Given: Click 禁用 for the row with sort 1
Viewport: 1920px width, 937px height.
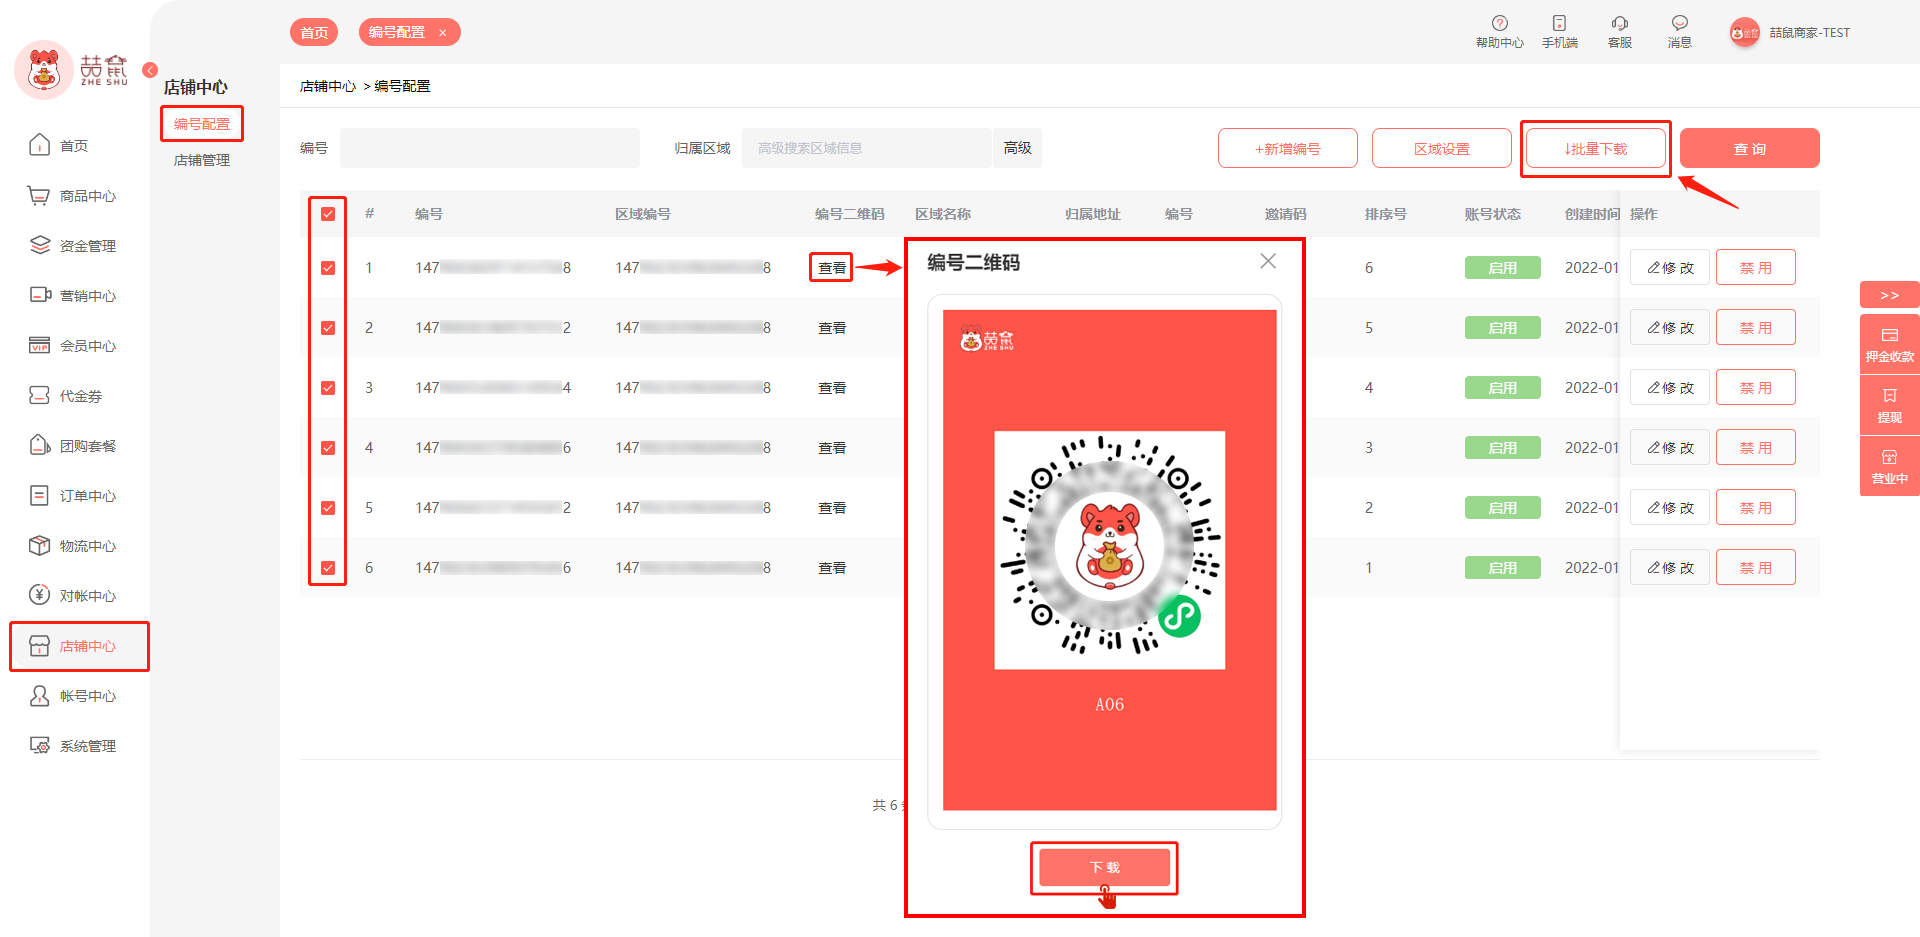Looking at the screenshot, I should click(x=1756, y=568).
